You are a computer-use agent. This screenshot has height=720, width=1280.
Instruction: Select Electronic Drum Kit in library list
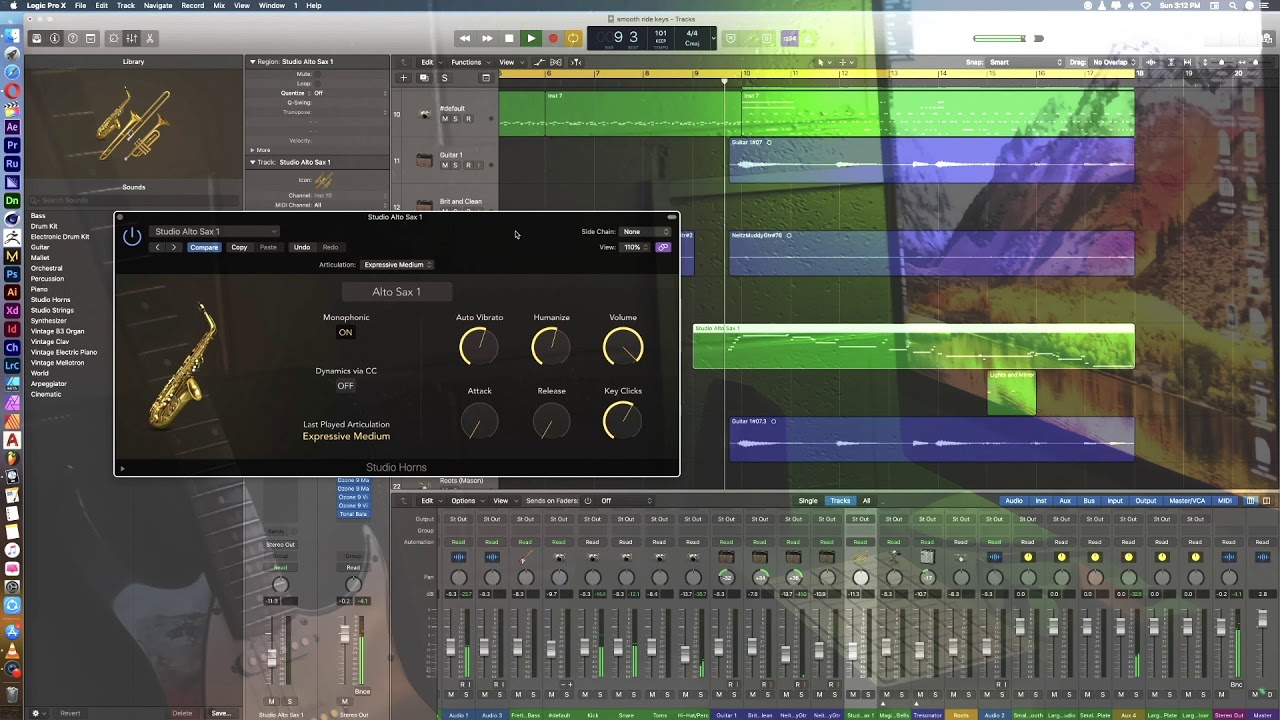click(x=60, y=237)
